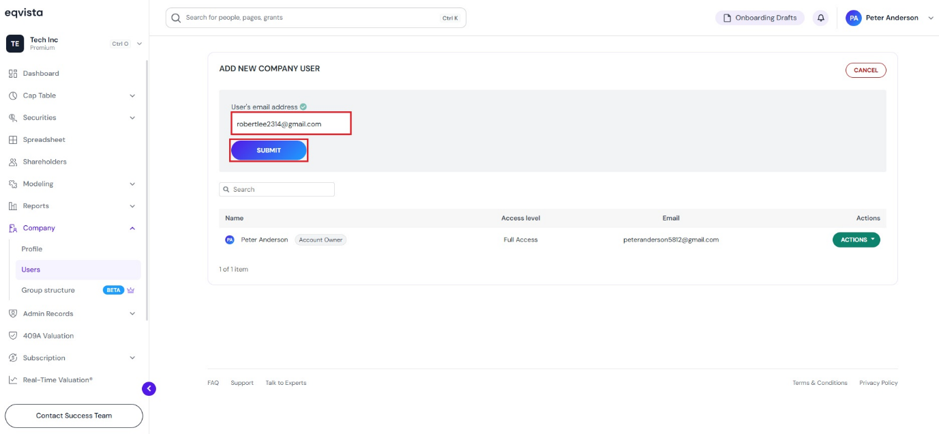
Task: Click the Company icon in sidebar
Action: (x=13, y=228)
